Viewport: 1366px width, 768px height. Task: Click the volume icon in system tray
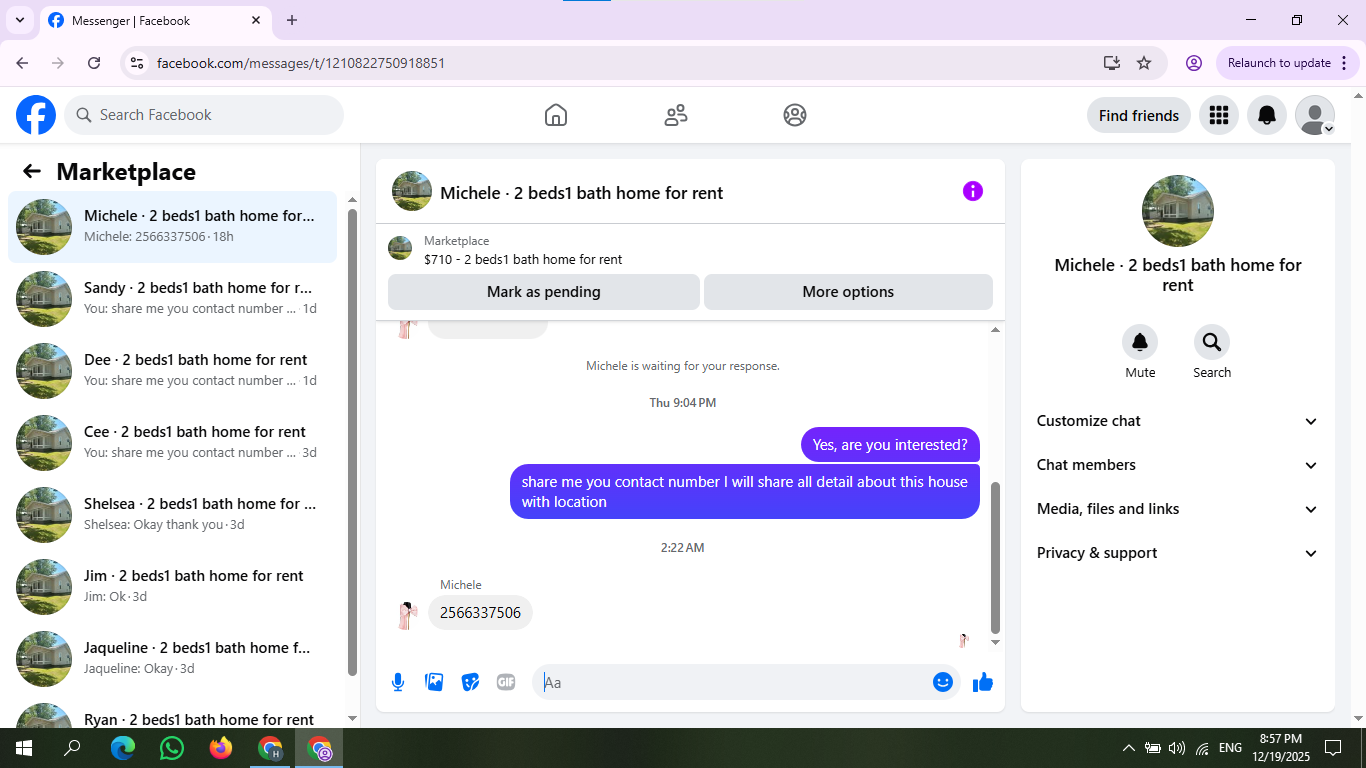1176,748
